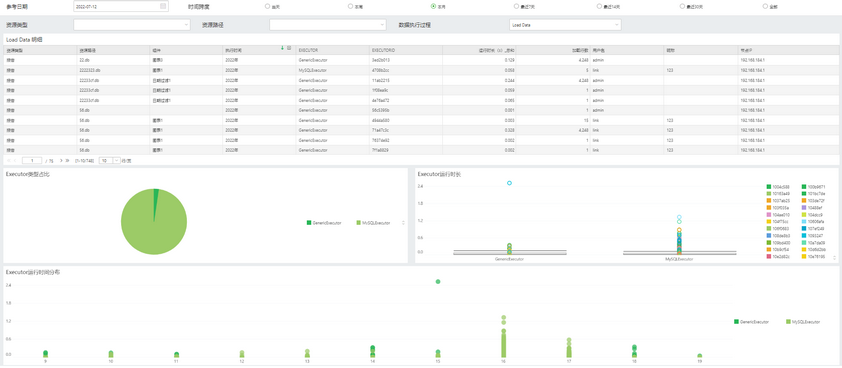This screenshot has height=368, width=842.
Task: Go to the next table page
Action: pyautogui.click(x=61, y=160)
